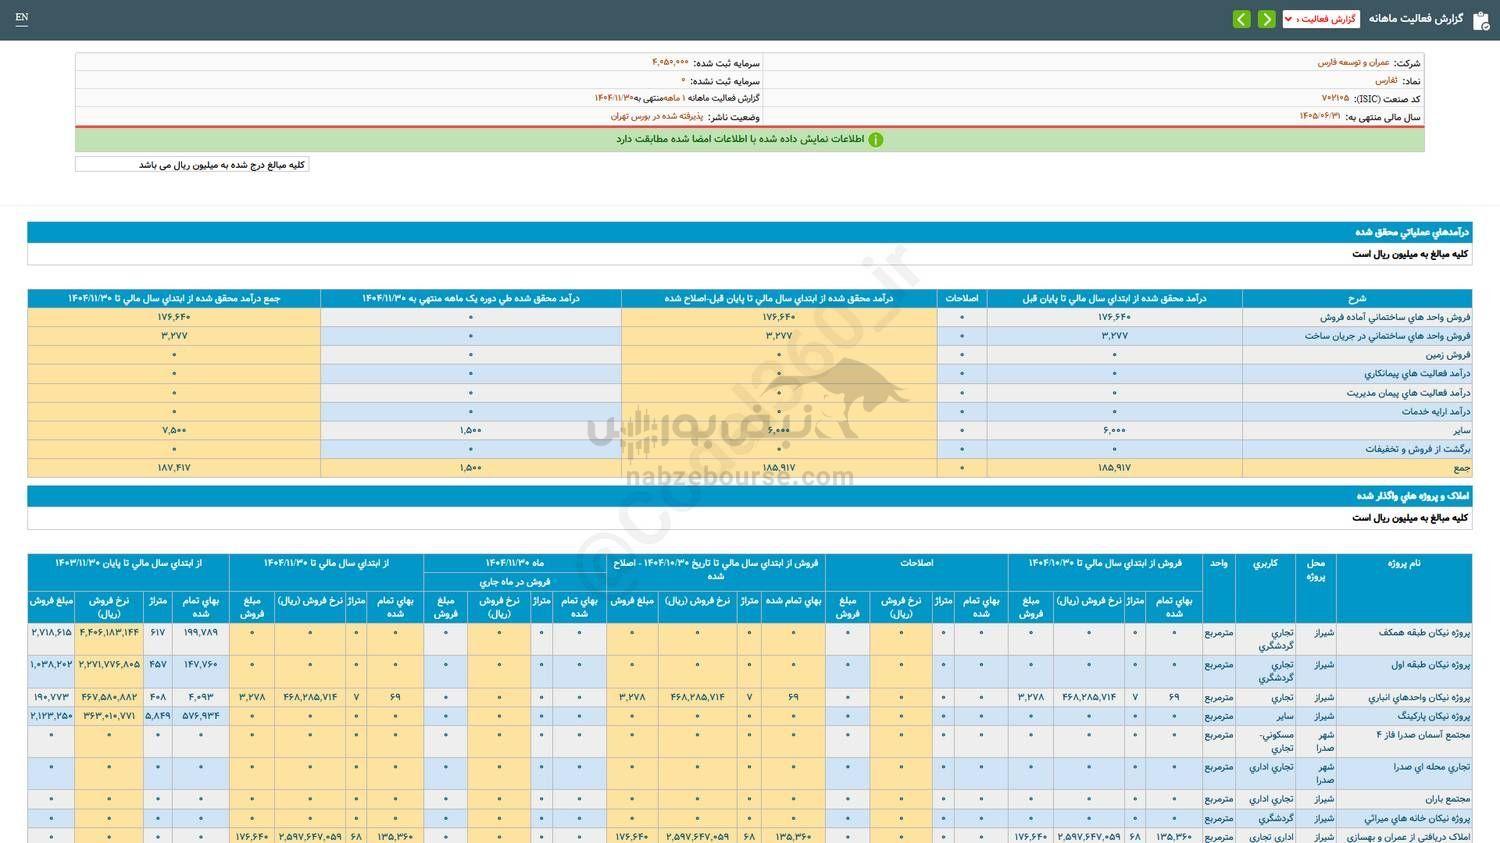Image resolution: width=1500 pixels, height=843 pixels.
Task: Click the green left navigation arrow
Action: click(1241, 19)
